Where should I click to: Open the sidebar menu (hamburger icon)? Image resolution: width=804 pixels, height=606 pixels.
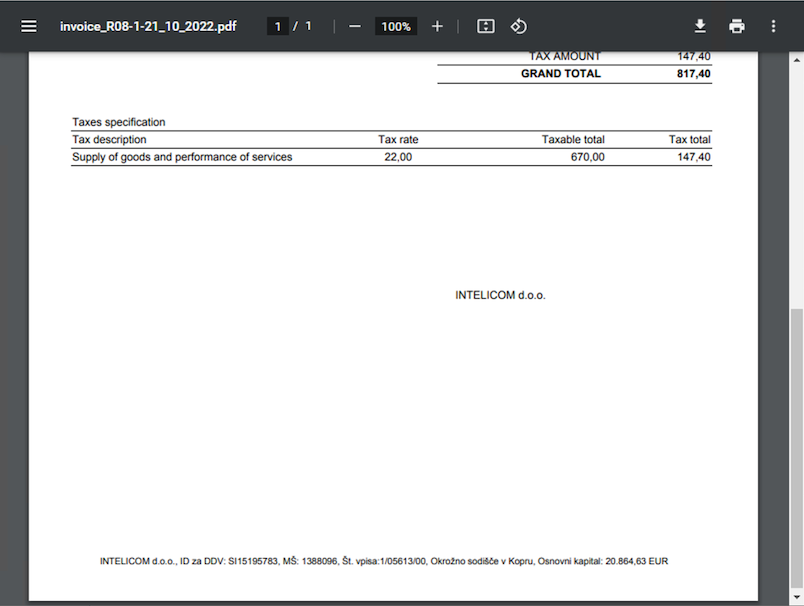(x=29, y=26)
